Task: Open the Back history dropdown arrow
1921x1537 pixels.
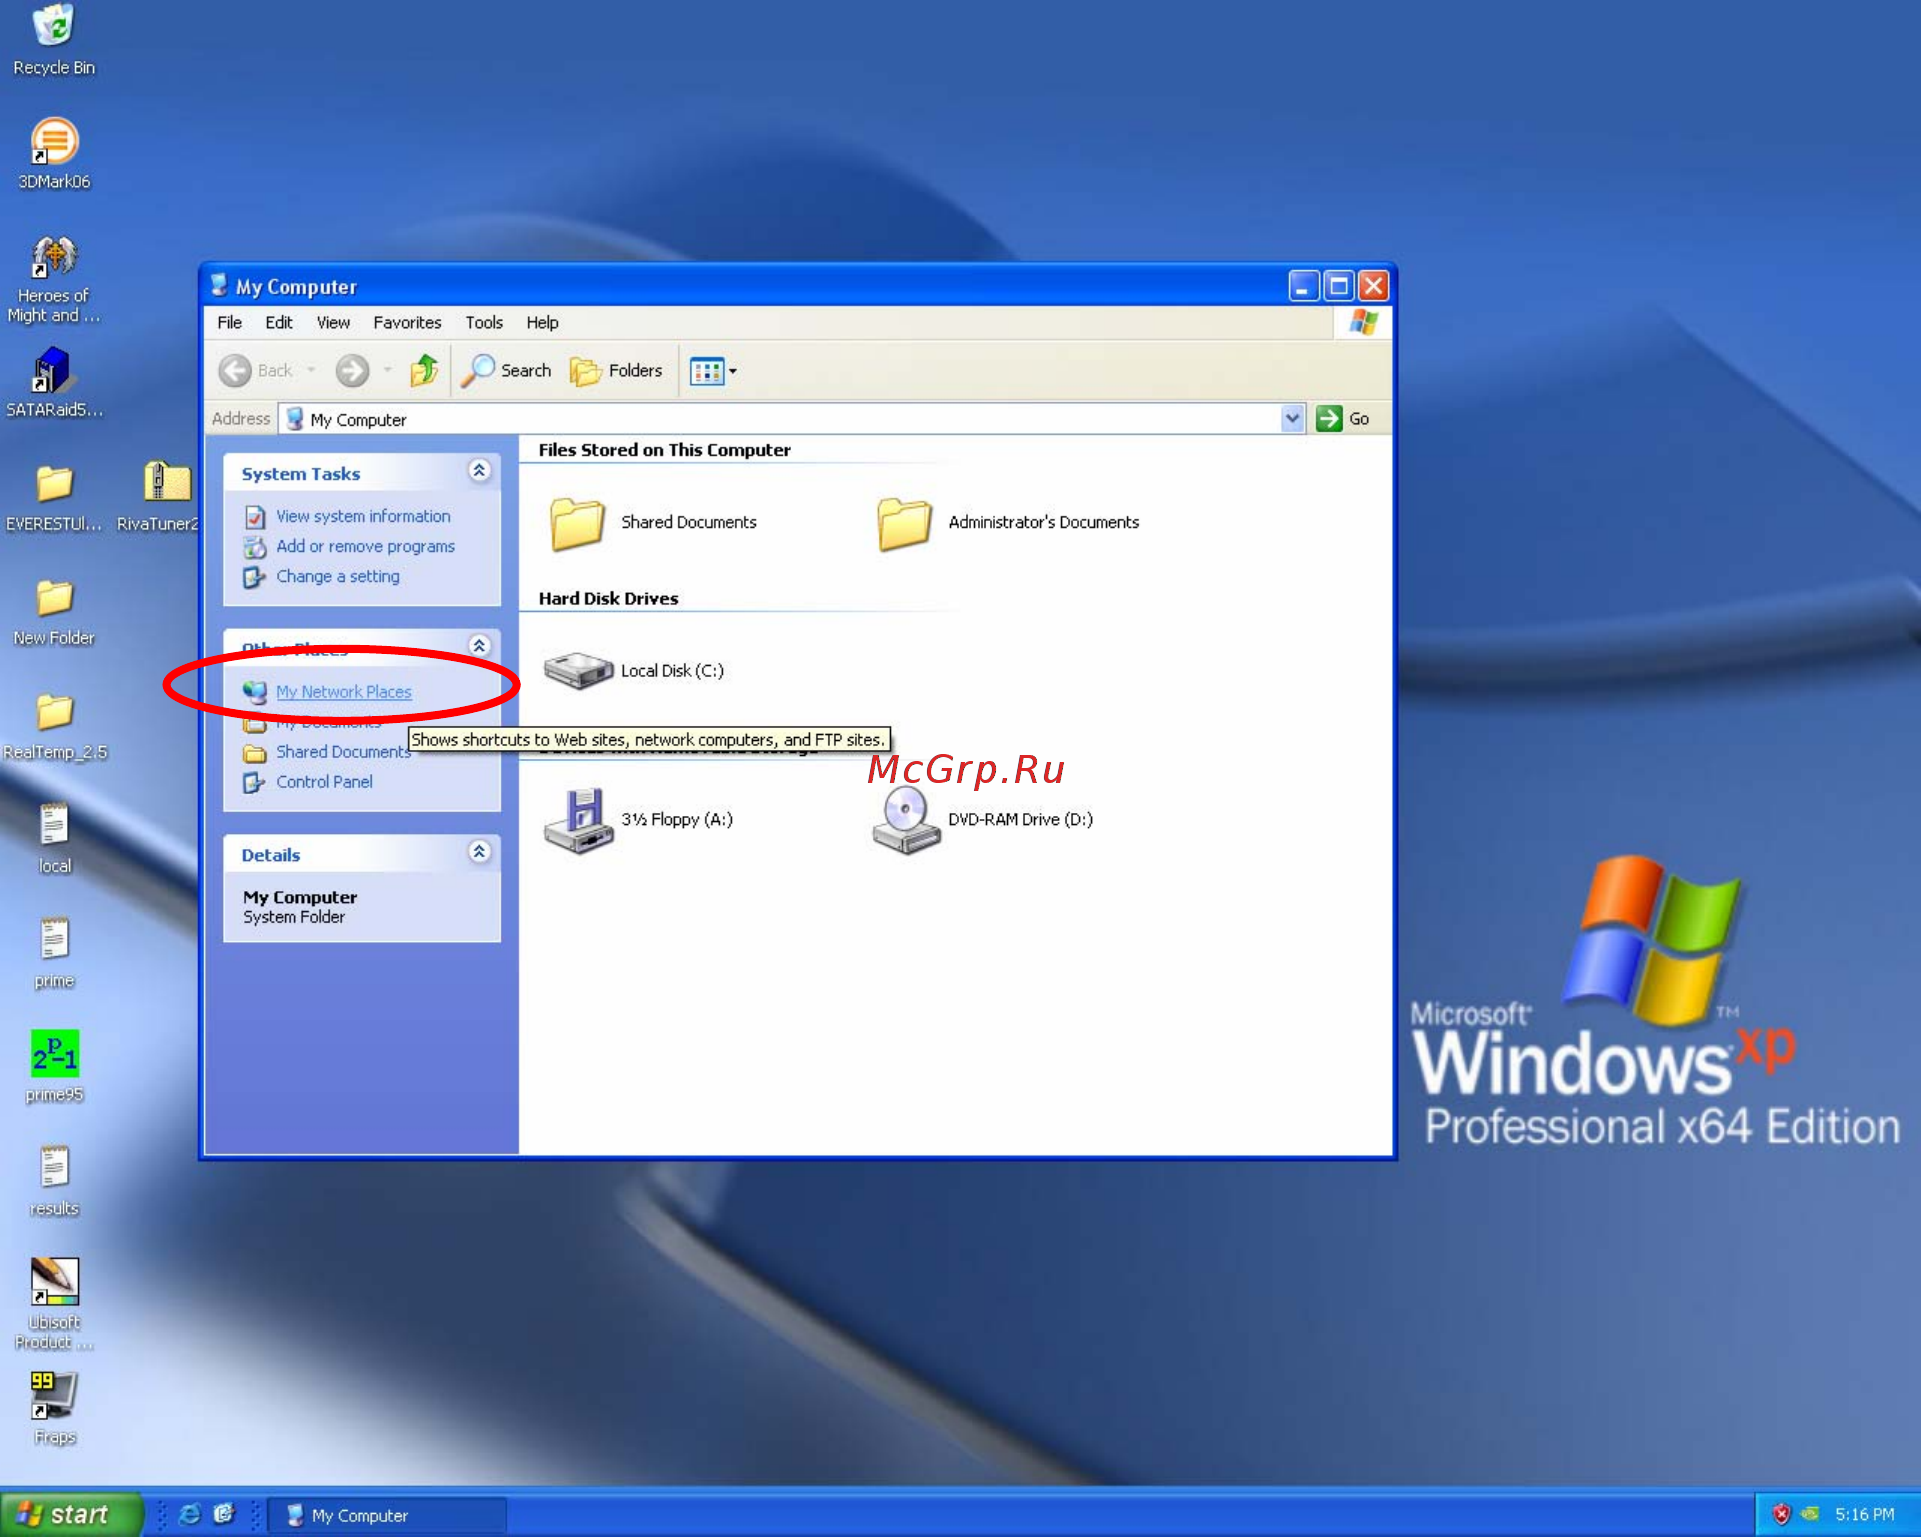Action: [311, 371]
